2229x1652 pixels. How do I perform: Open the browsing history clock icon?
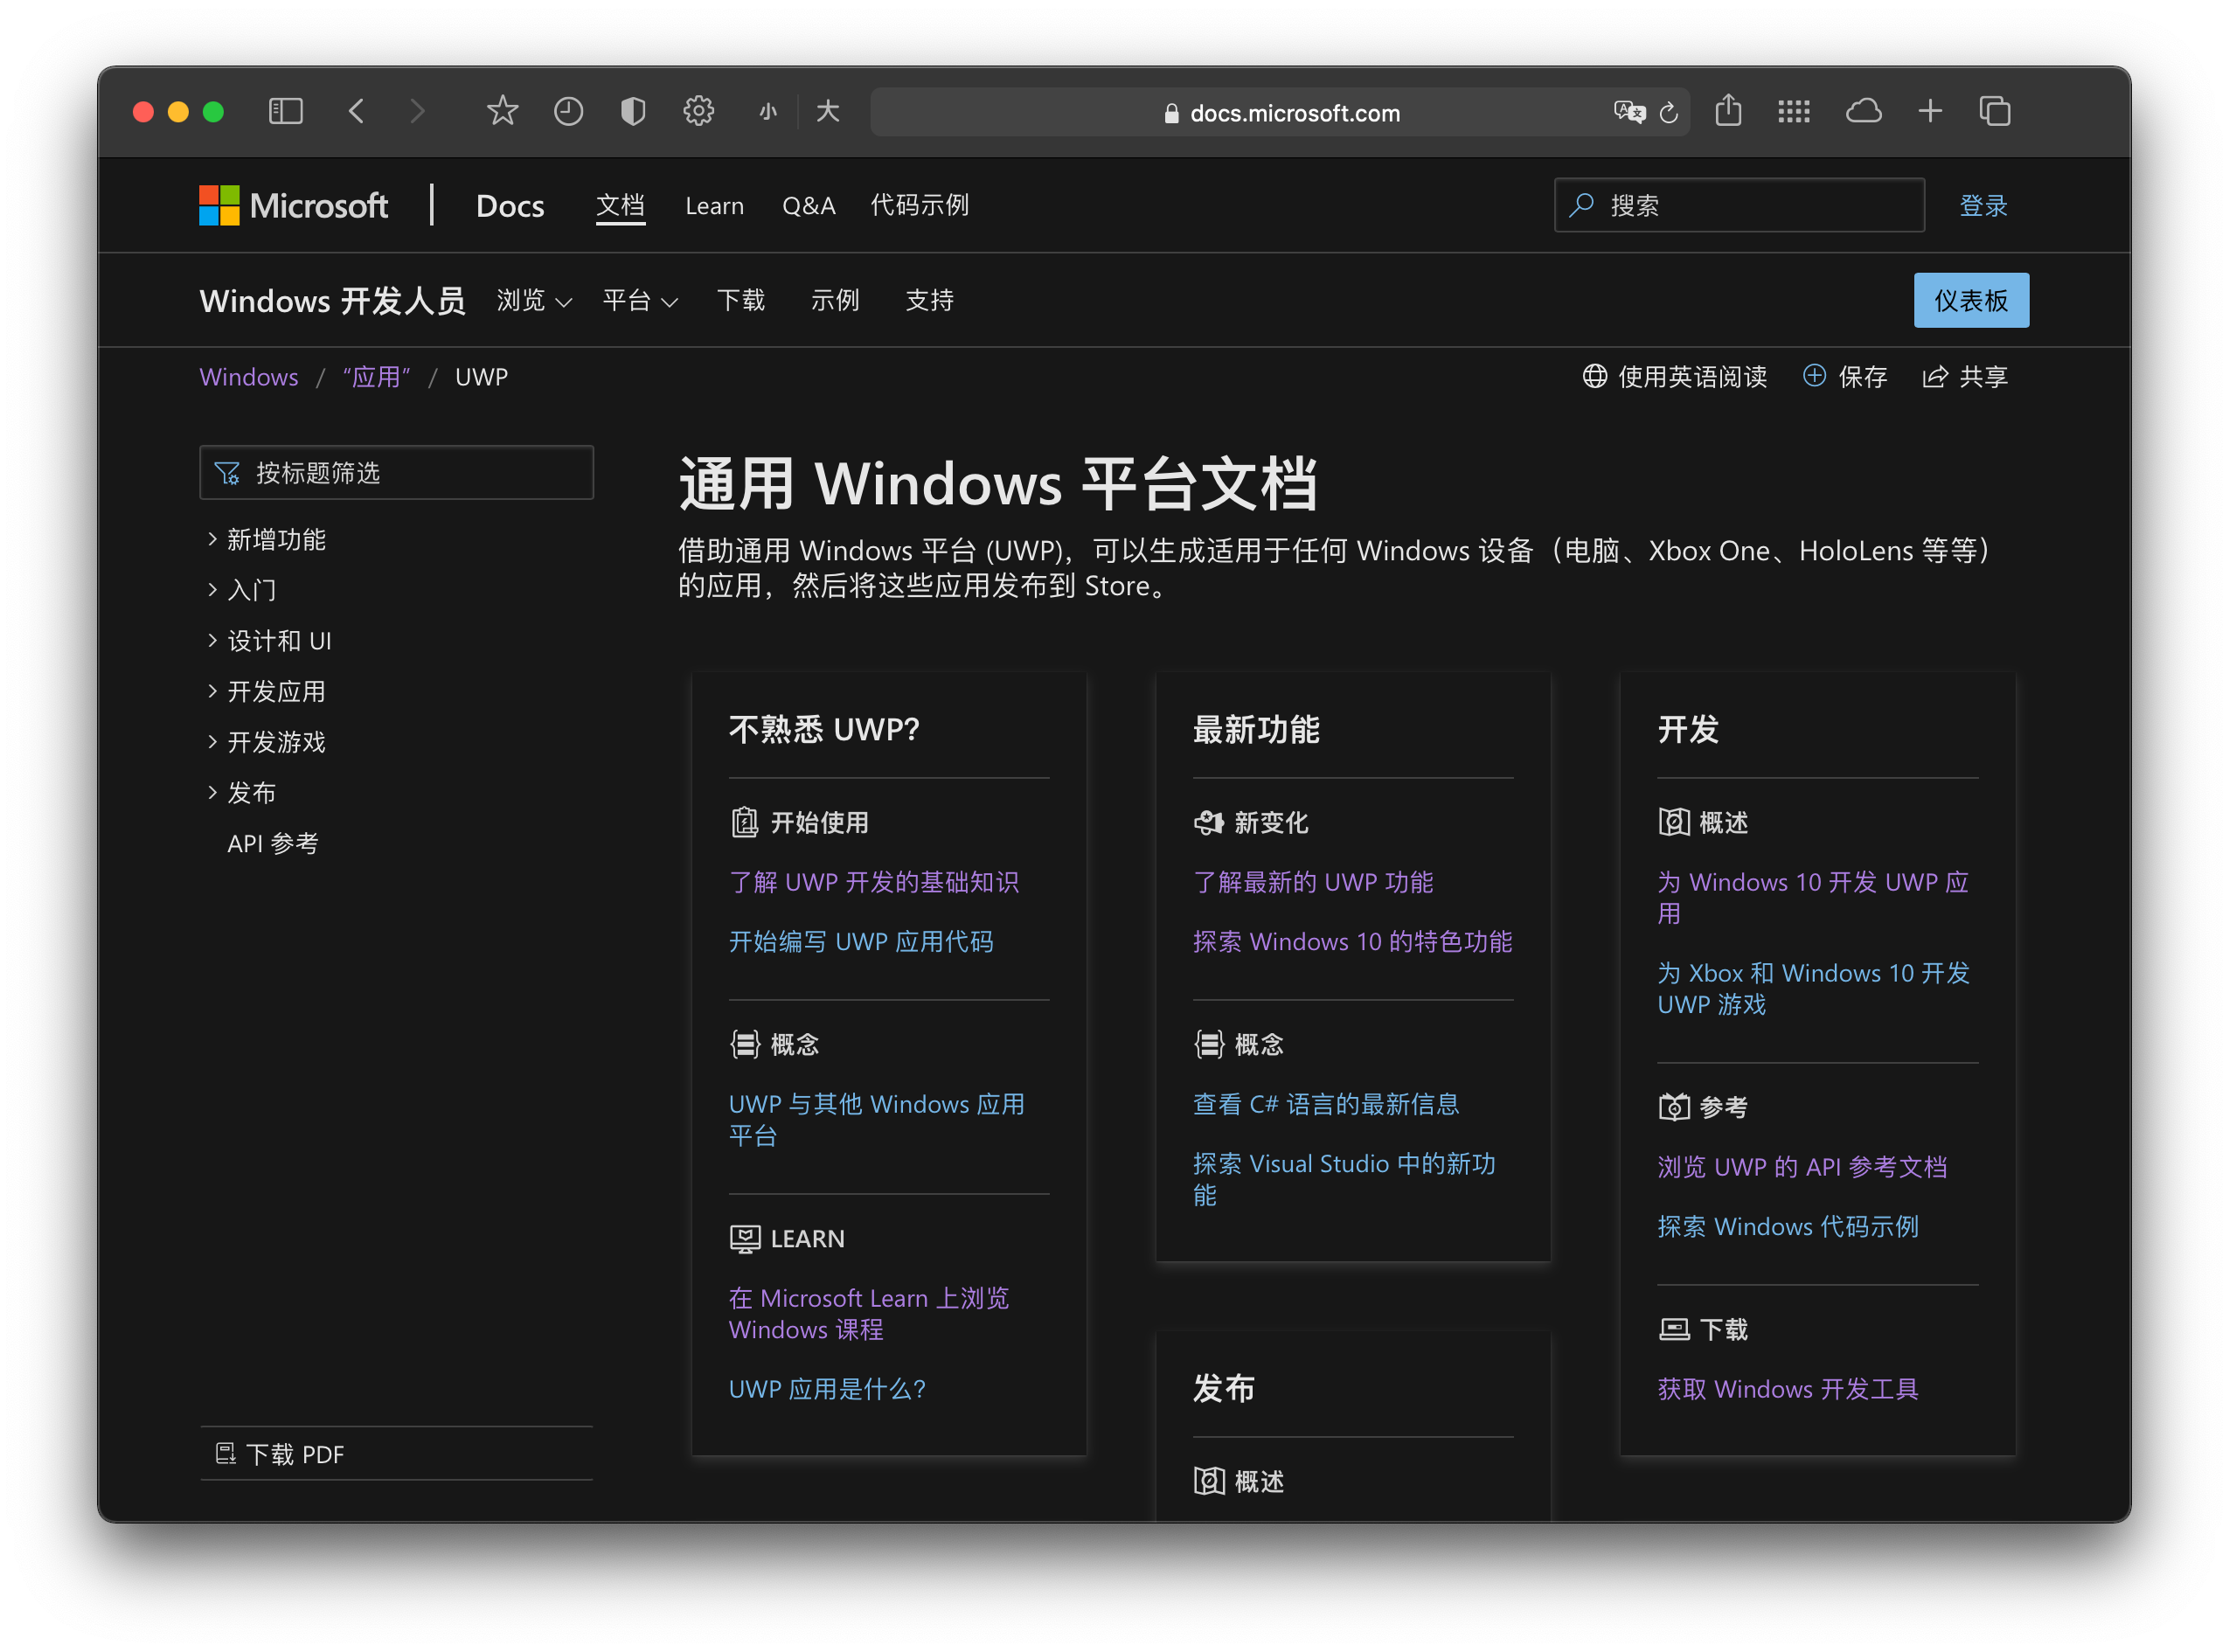click(568, 111)
